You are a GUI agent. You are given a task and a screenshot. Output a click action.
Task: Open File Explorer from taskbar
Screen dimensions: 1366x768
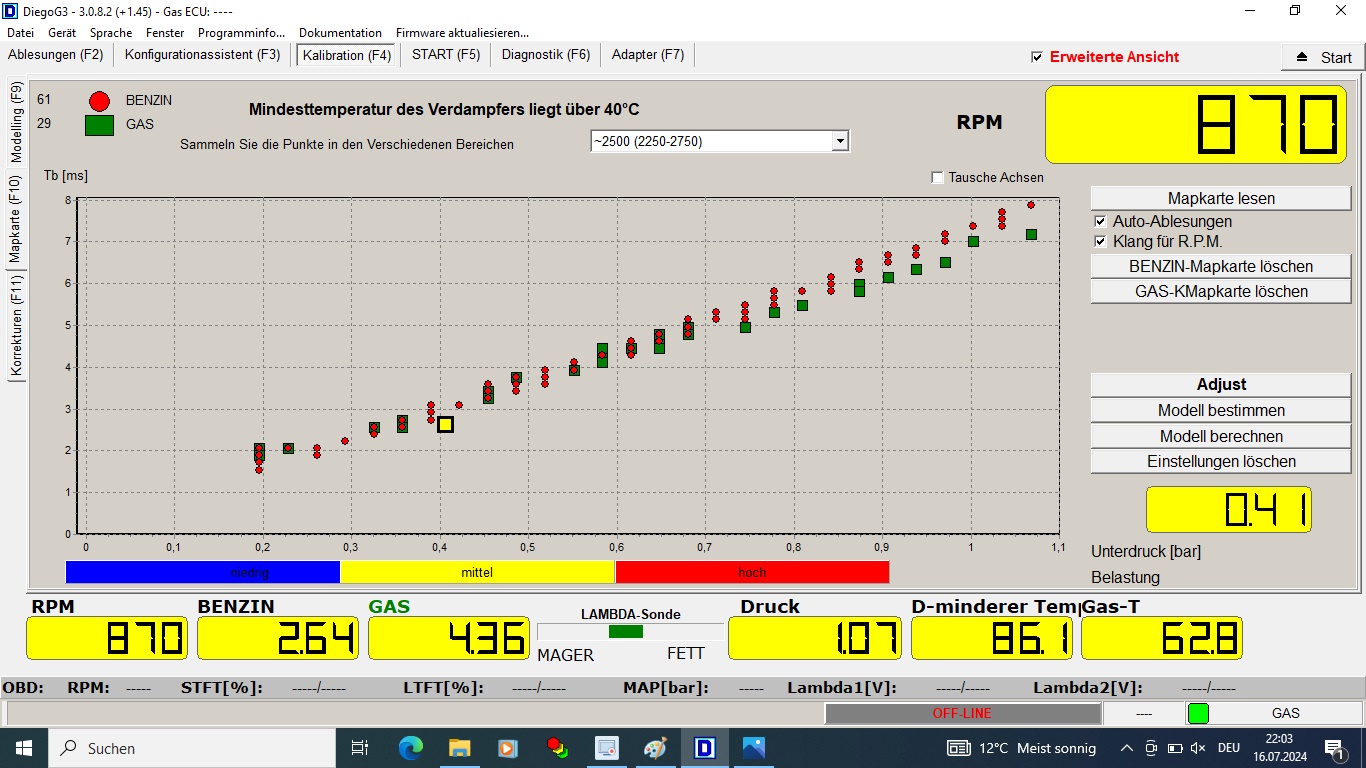(459, 748)
